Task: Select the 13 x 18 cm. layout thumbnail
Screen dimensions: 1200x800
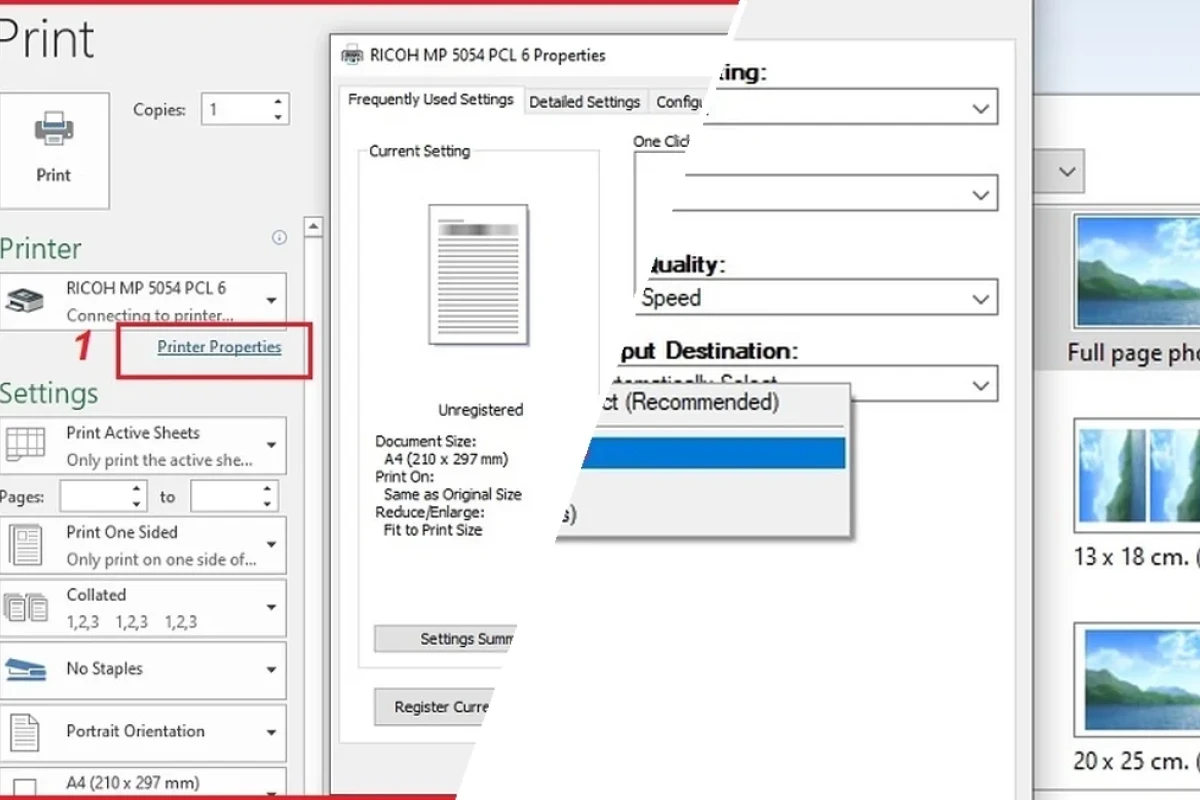Action: tap(1137, 475)
